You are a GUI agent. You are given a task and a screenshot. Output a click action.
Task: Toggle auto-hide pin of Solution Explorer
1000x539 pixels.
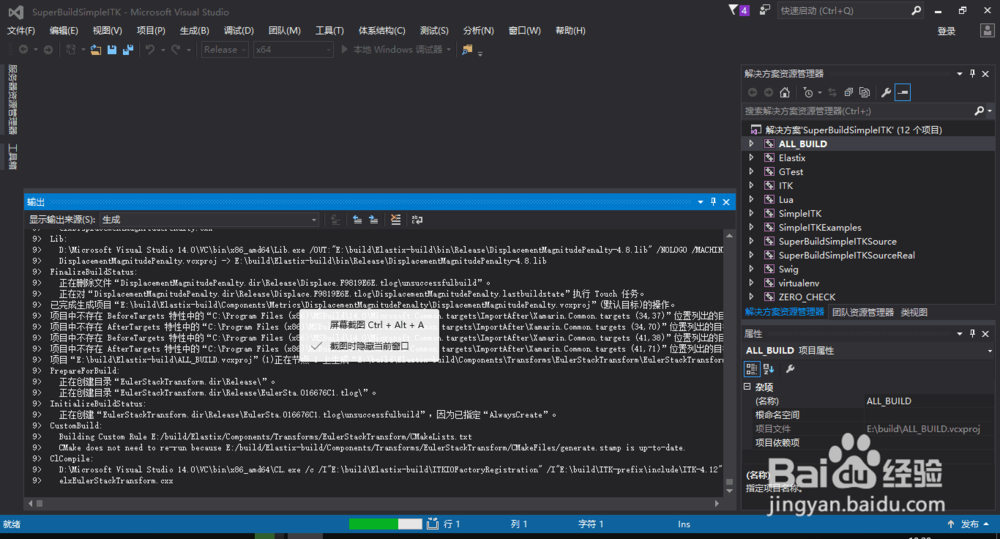click(x=973, y=74)
